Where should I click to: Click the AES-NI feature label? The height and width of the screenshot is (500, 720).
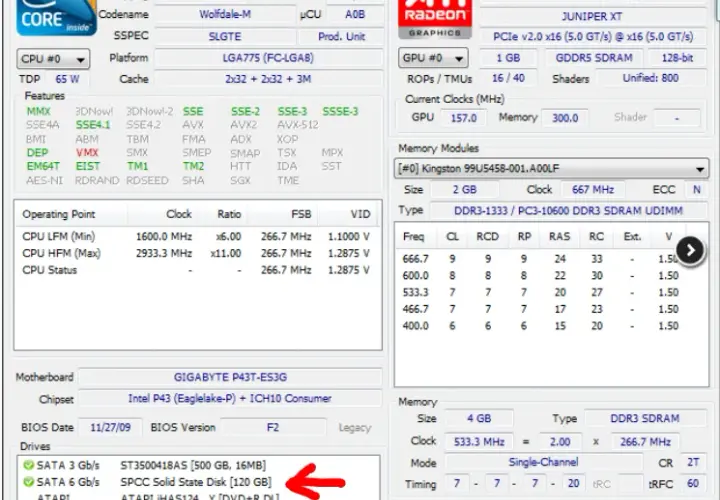pyautogui.click(x=45, y=180)
